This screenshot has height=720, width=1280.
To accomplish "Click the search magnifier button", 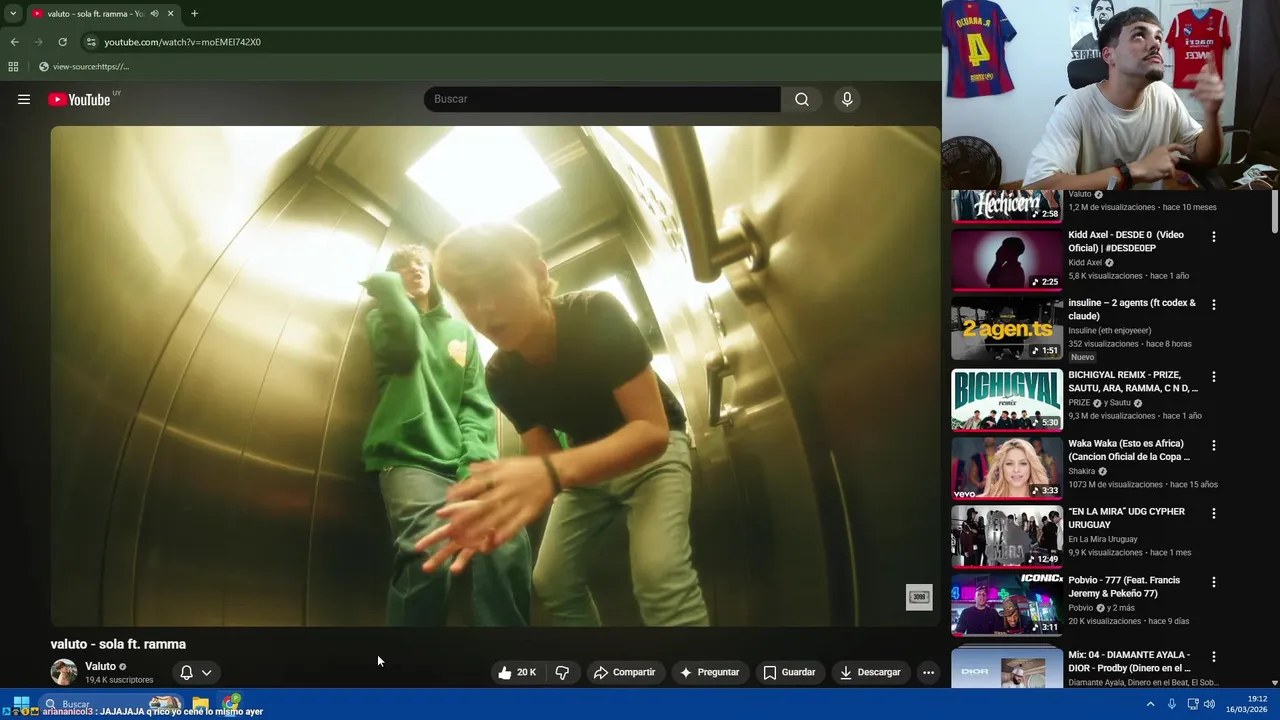I will [x=802, y=99].
